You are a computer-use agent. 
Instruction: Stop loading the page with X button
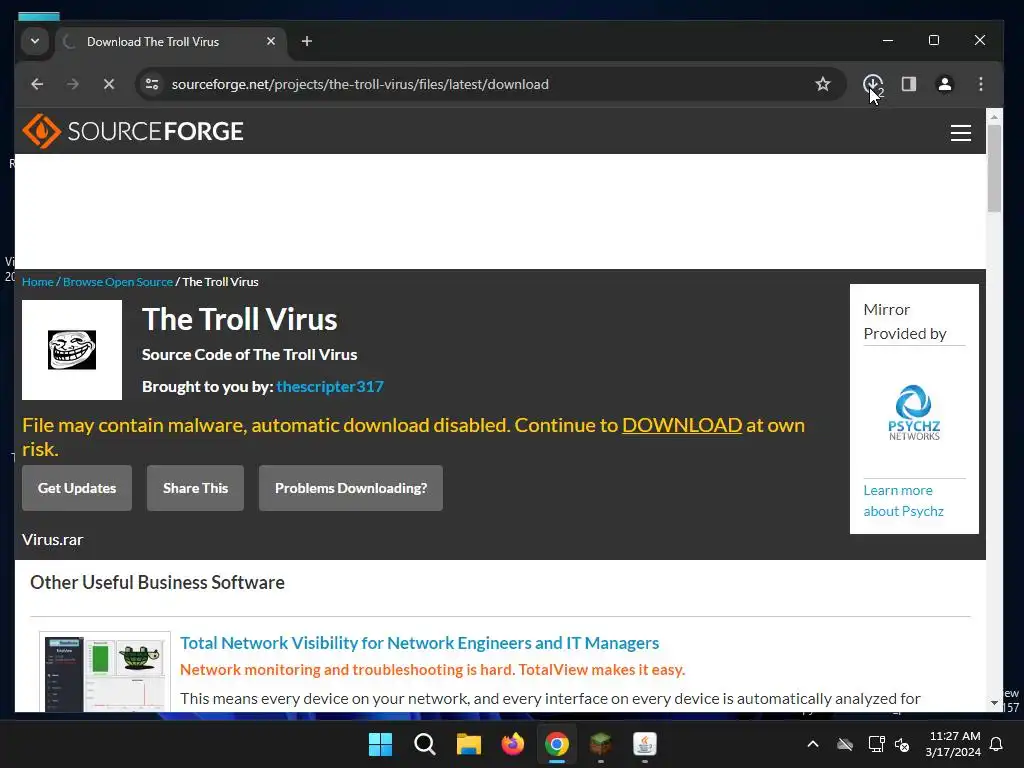pos(108,84)
